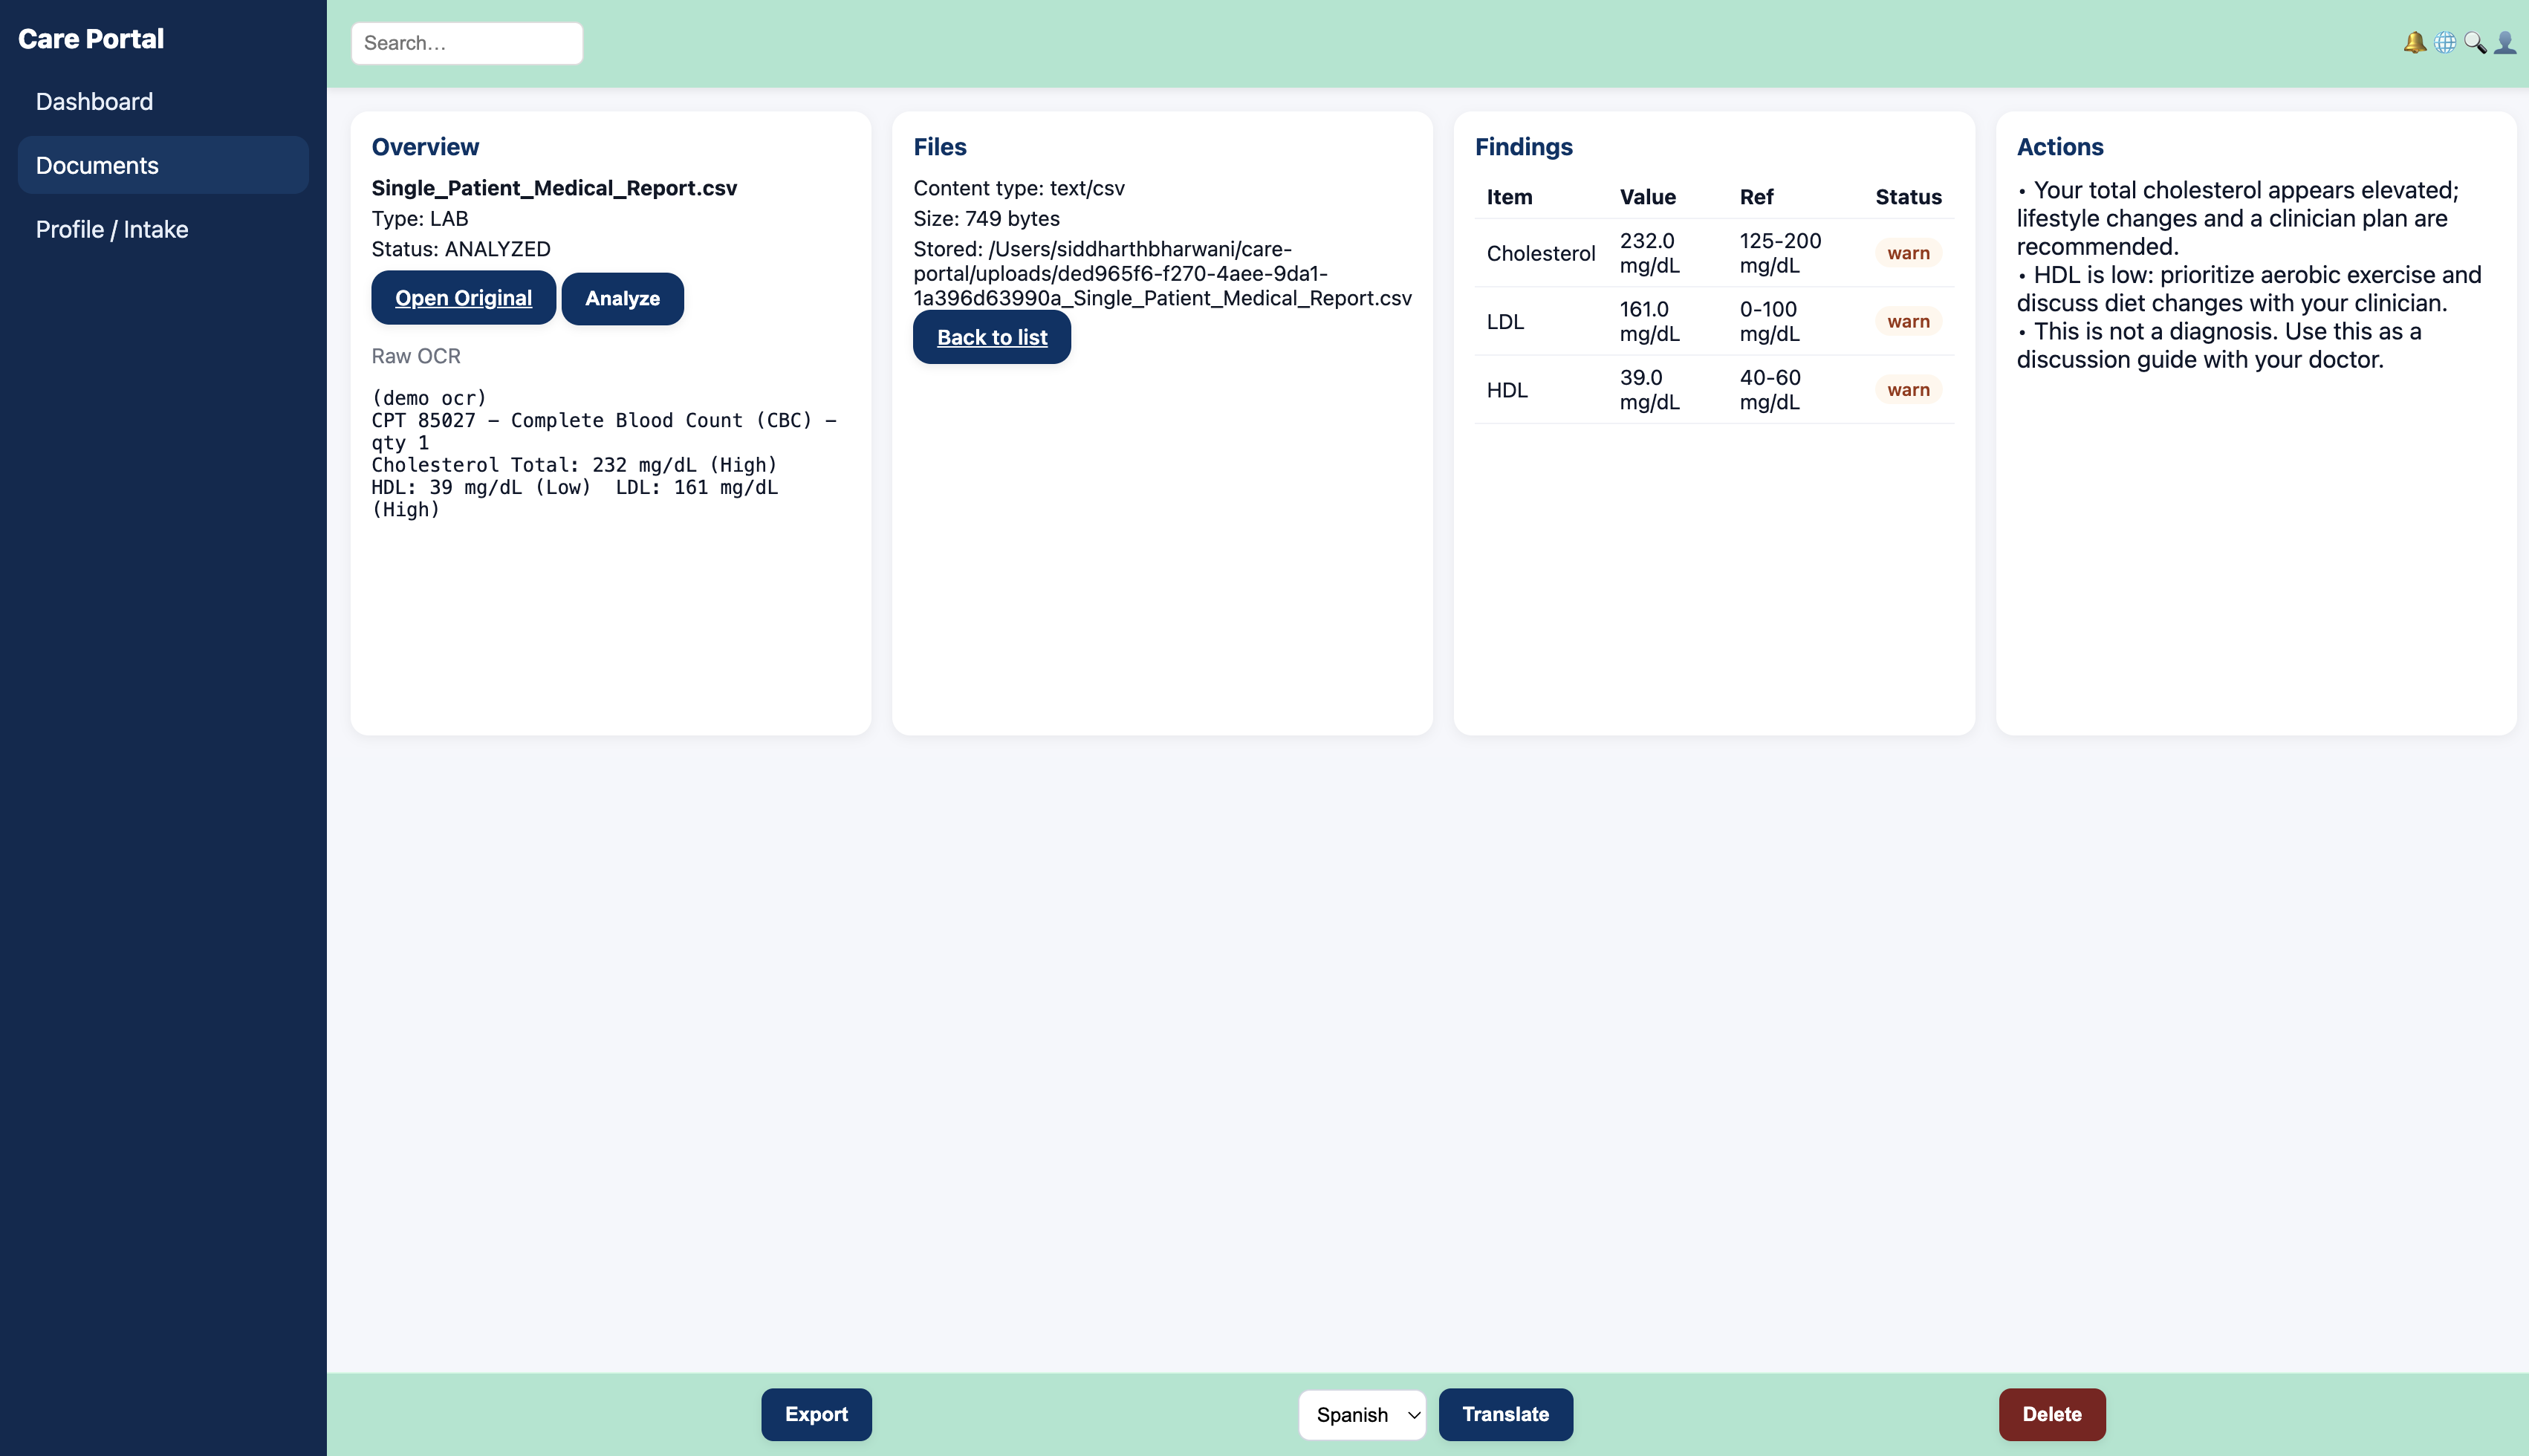Focus the Search input field
2529x1456 pixels.
click(466, 43)
